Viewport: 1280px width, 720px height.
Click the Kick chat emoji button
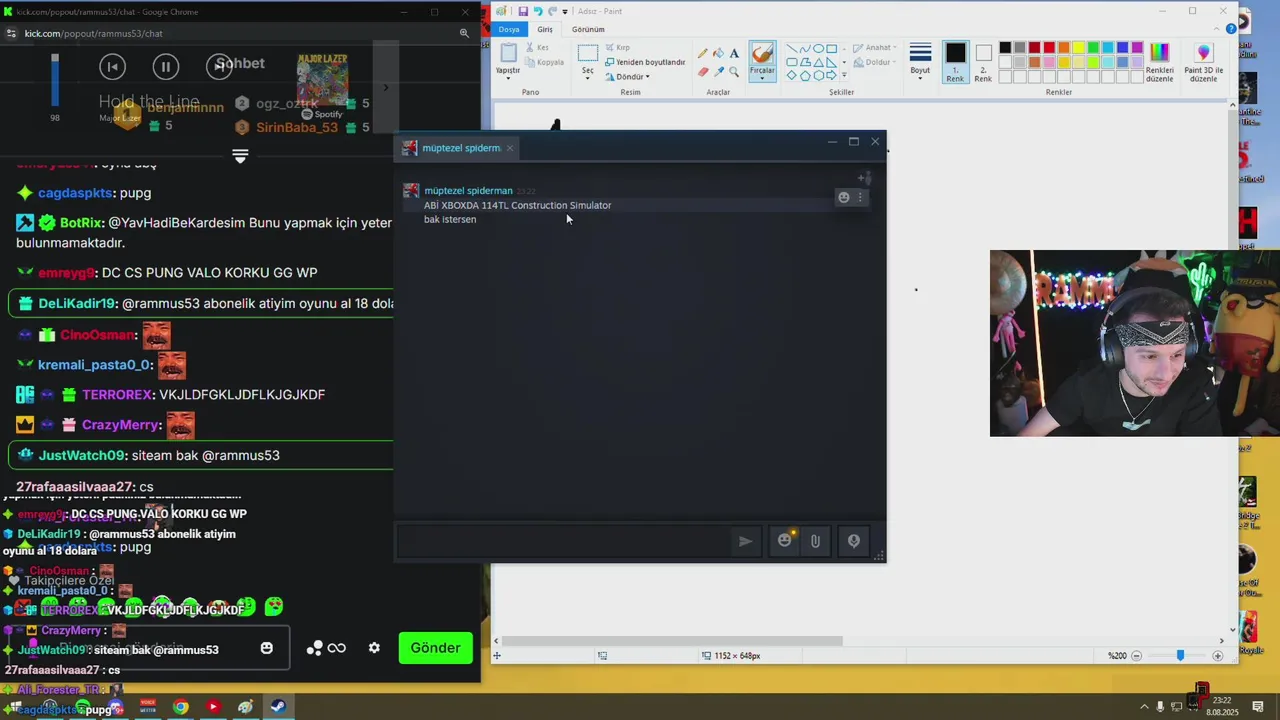coord(267,648)
